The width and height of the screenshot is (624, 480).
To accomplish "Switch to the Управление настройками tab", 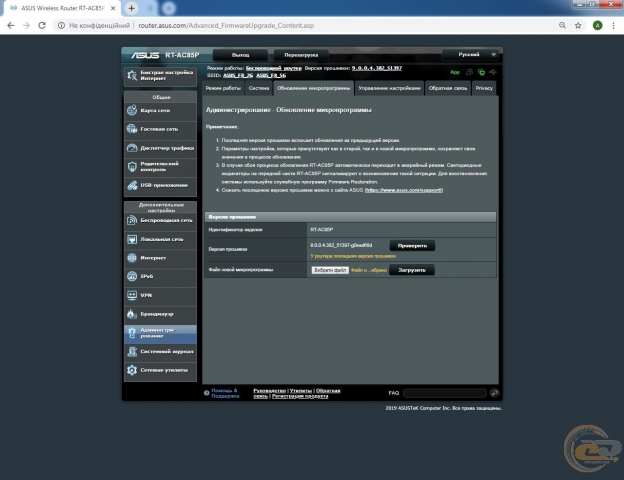I will (x=388, y=88).
